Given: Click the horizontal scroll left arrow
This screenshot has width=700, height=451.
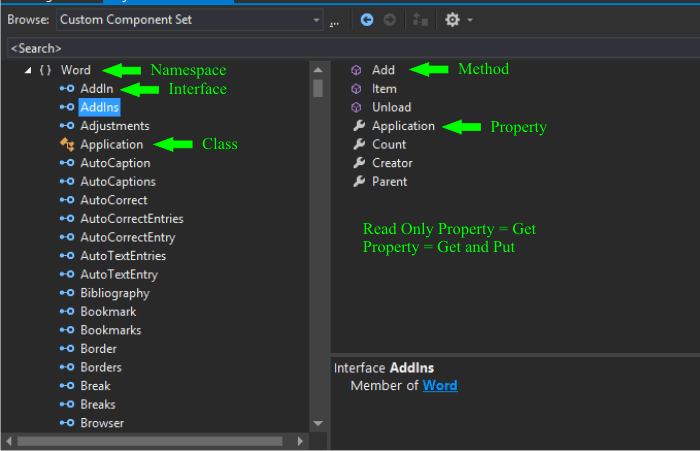Looking at the screenshot, I should click(8, 441).
